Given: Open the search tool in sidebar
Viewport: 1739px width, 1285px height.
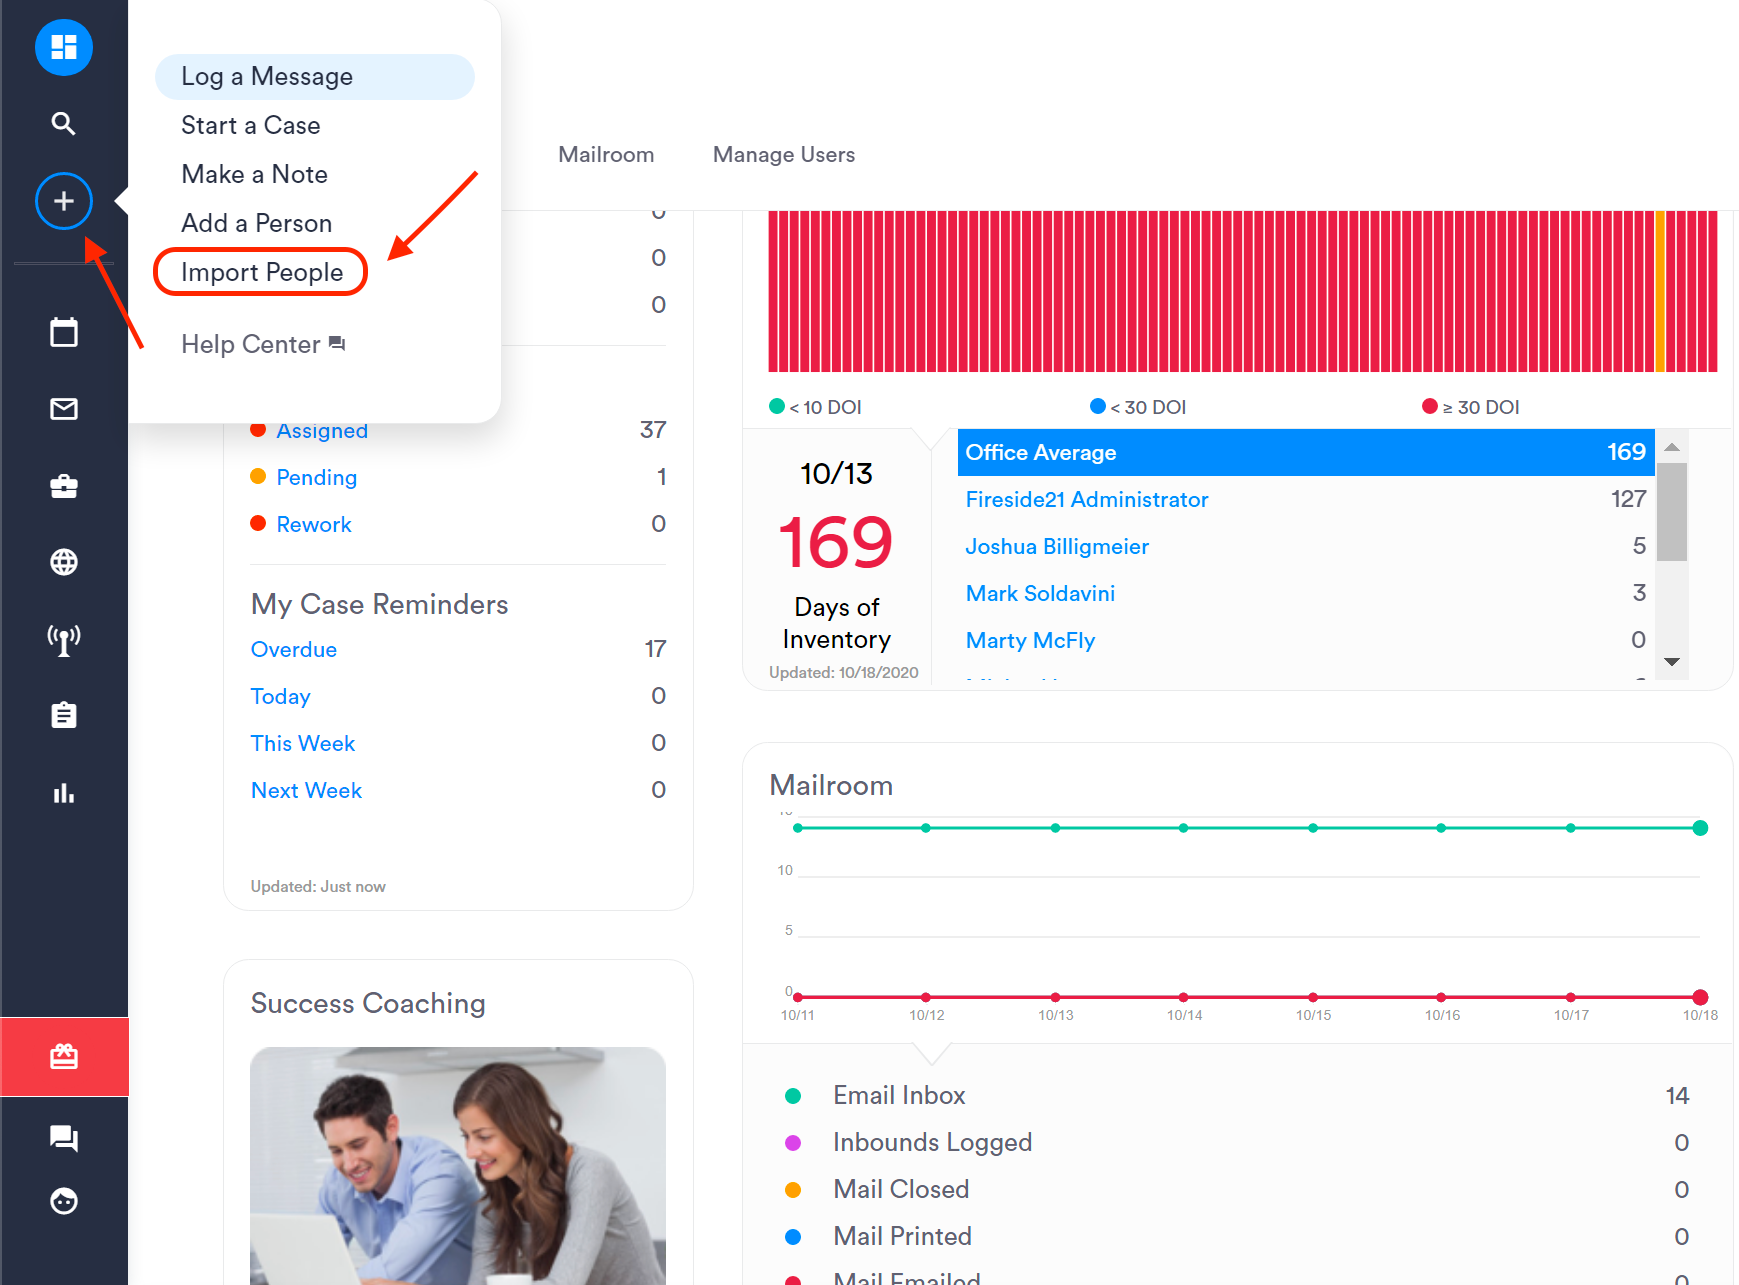Looking at the screenshot, I should pyautogui.click(x=63, y=123).
